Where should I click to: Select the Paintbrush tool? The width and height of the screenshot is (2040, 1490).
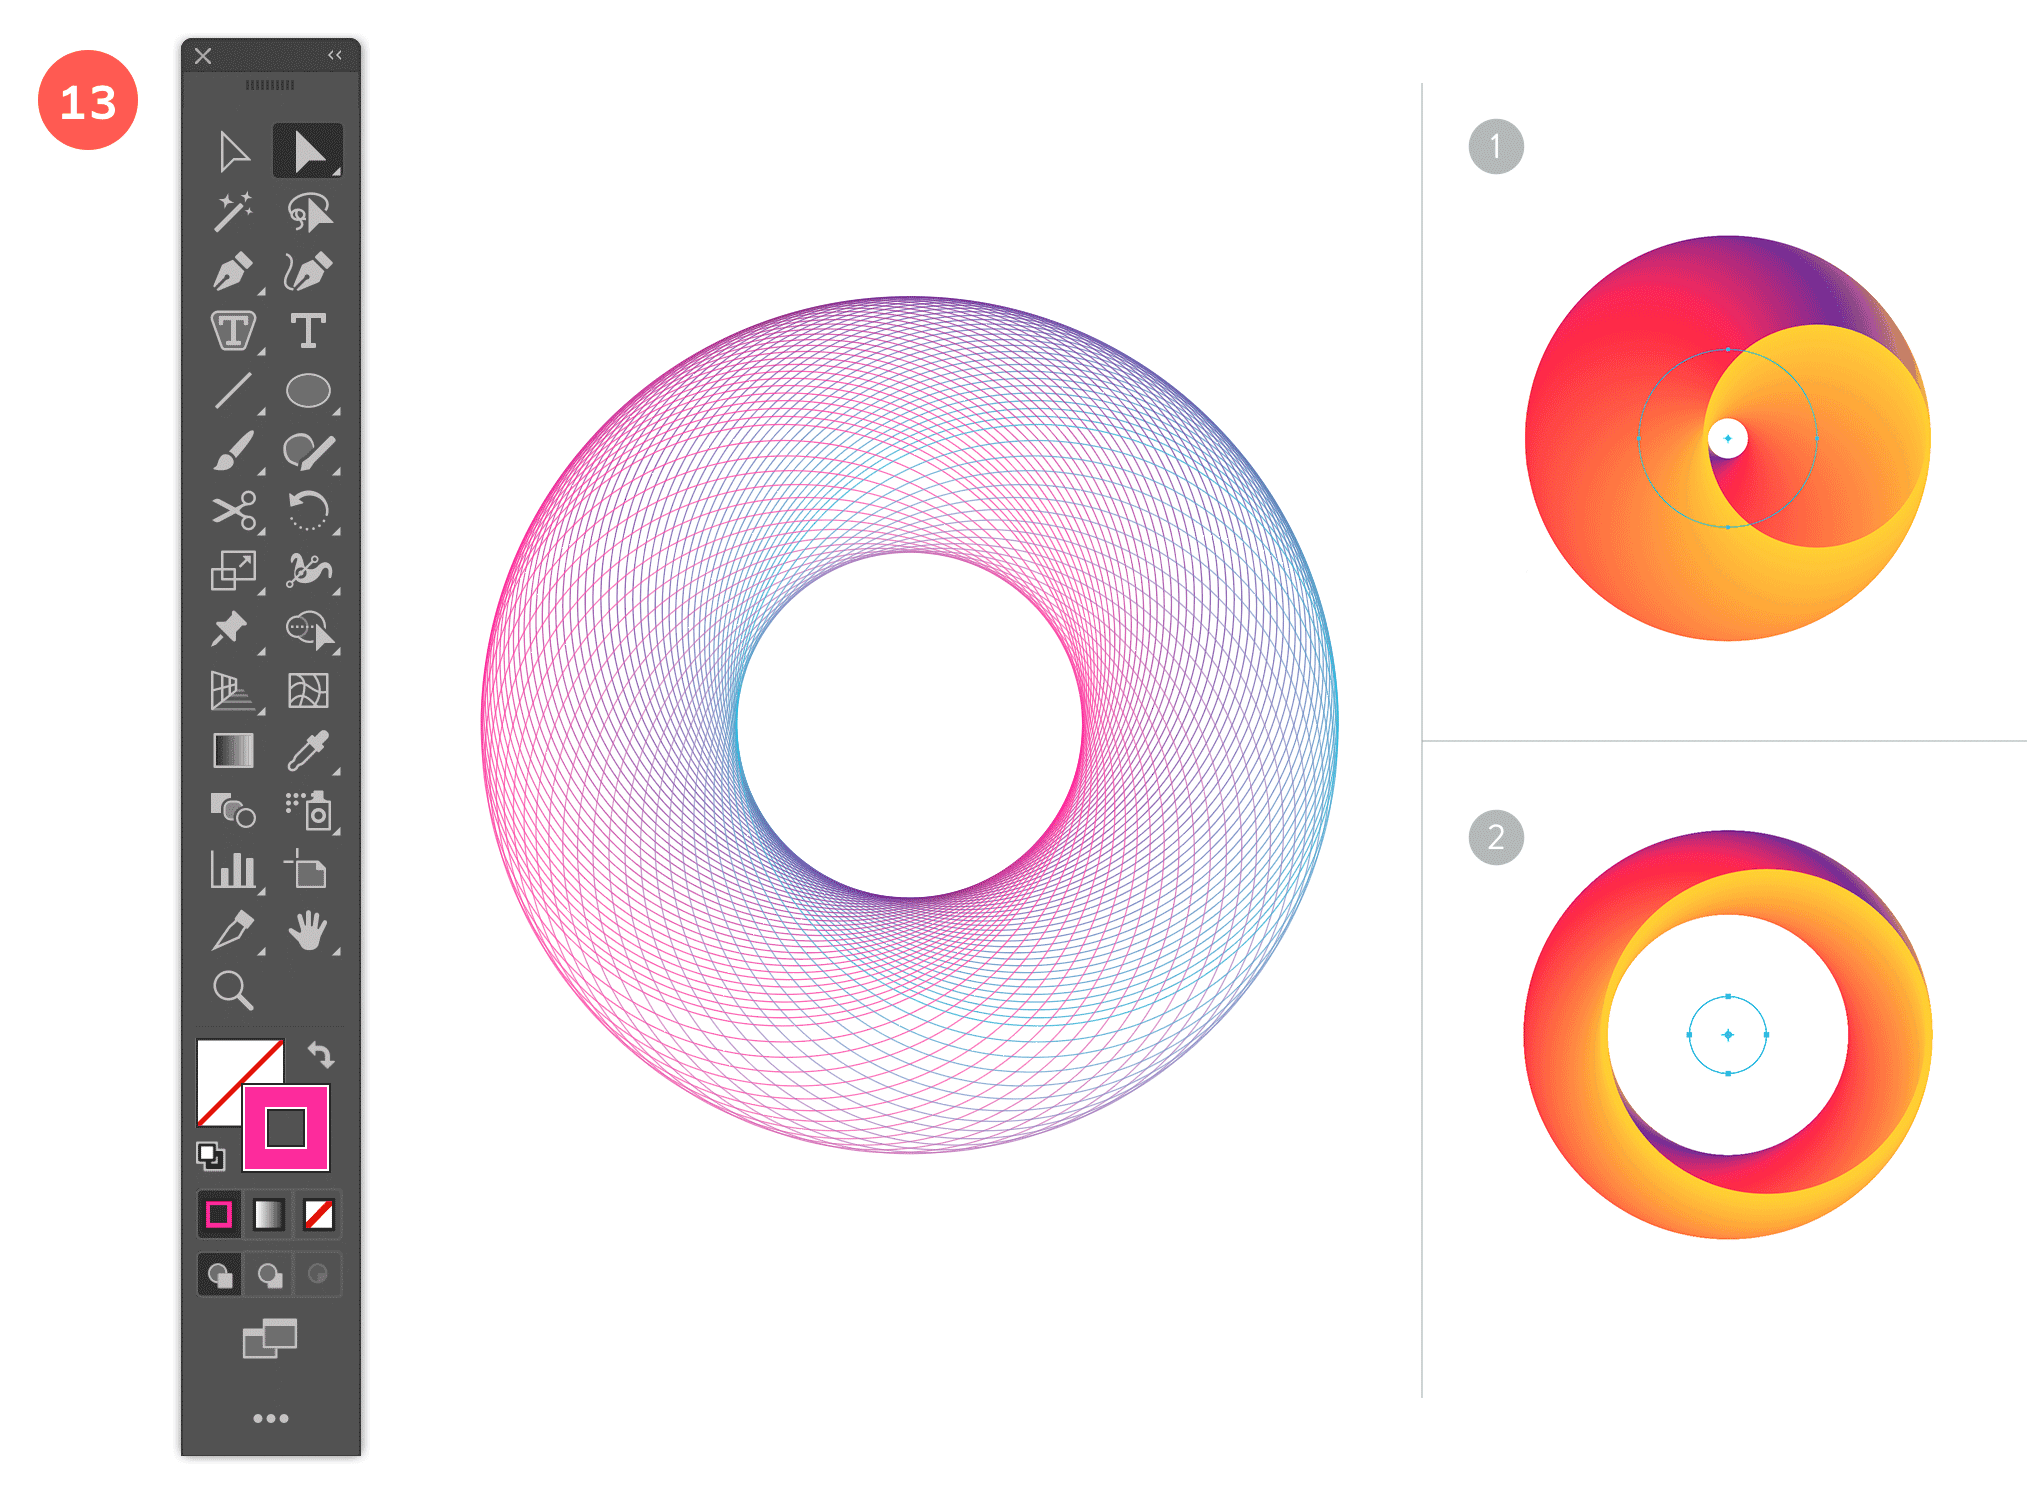click(233, 451)
